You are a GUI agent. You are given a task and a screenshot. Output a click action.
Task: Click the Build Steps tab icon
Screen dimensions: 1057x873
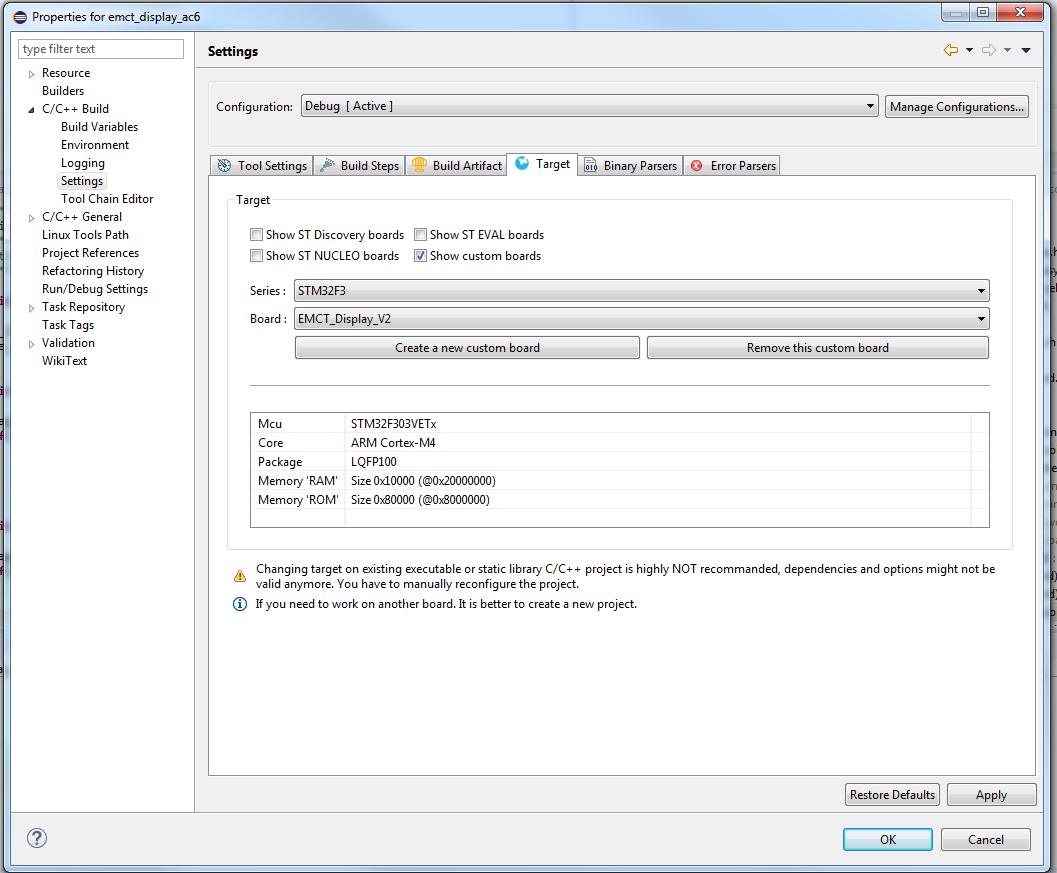point(327,166)
